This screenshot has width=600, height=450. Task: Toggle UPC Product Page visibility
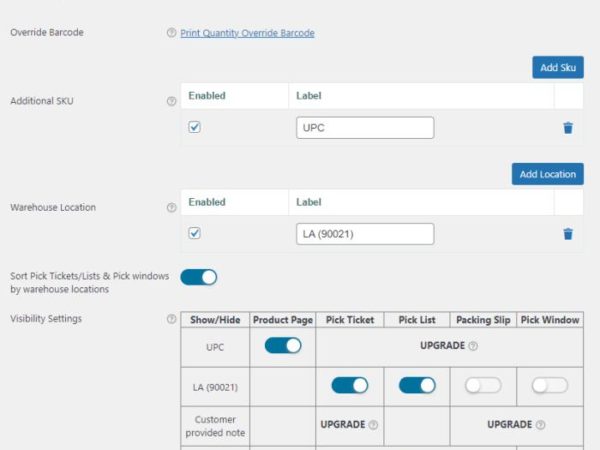(282, 345)
